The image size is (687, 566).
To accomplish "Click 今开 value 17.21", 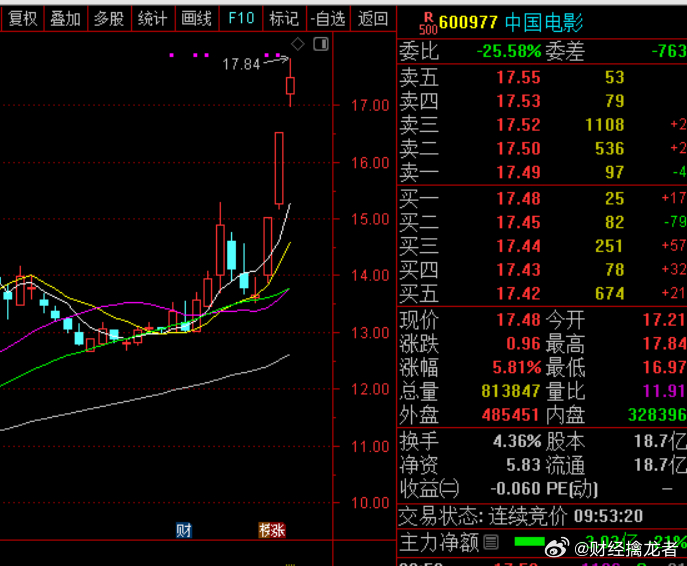I will [x=664, y=320].
